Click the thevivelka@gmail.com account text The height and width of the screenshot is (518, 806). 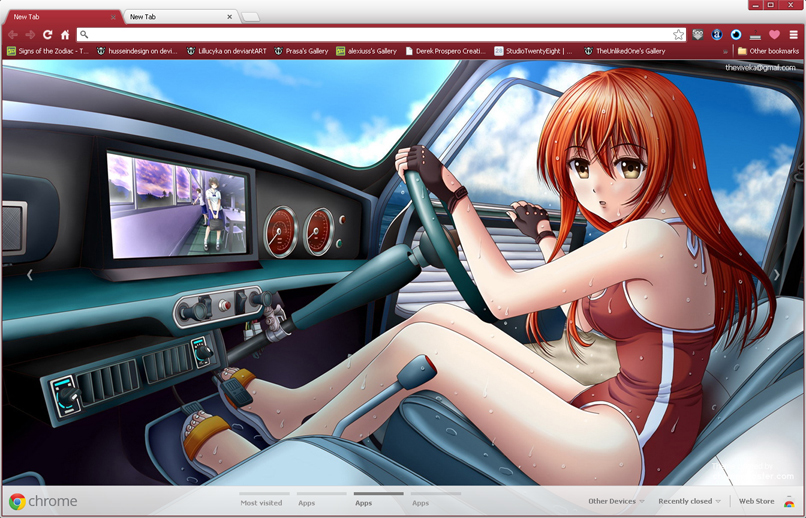click(760, 67)
